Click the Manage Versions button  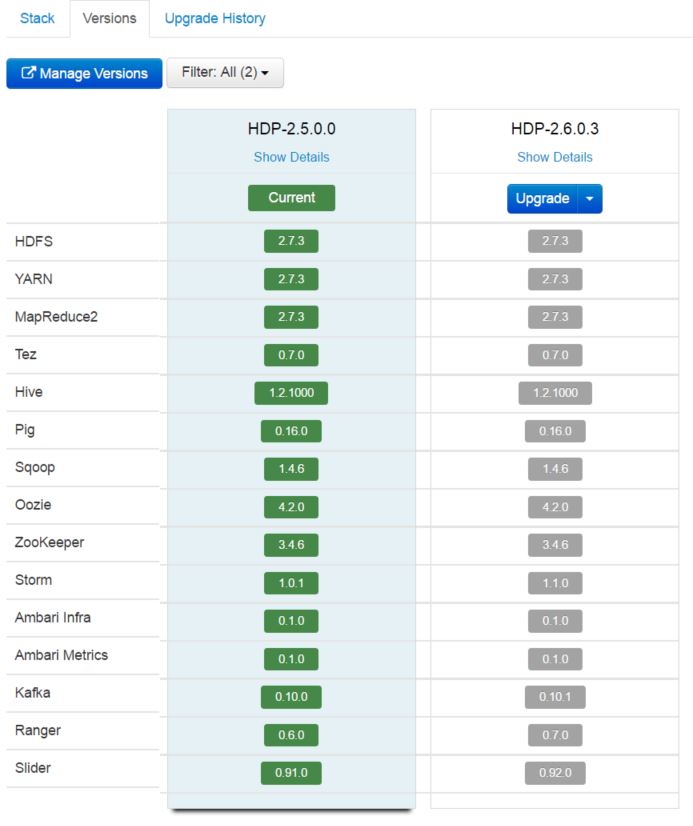click(x=84, y=73)
